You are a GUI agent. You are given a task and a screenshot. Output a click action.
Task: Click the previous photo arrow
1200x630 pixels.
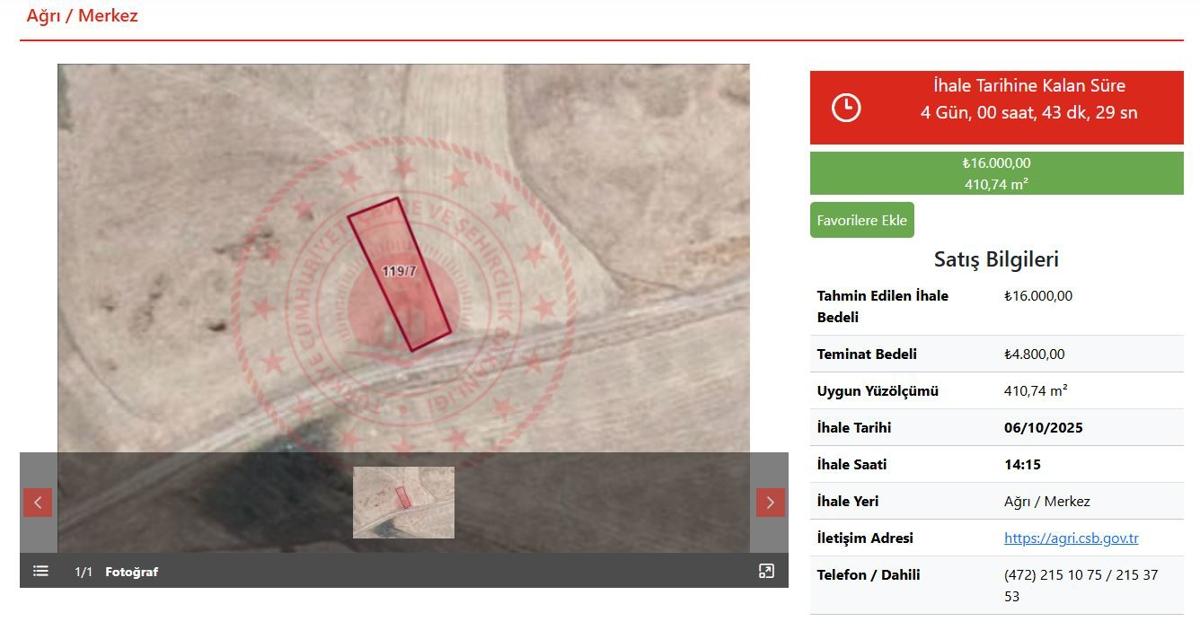tap(38, 502)
